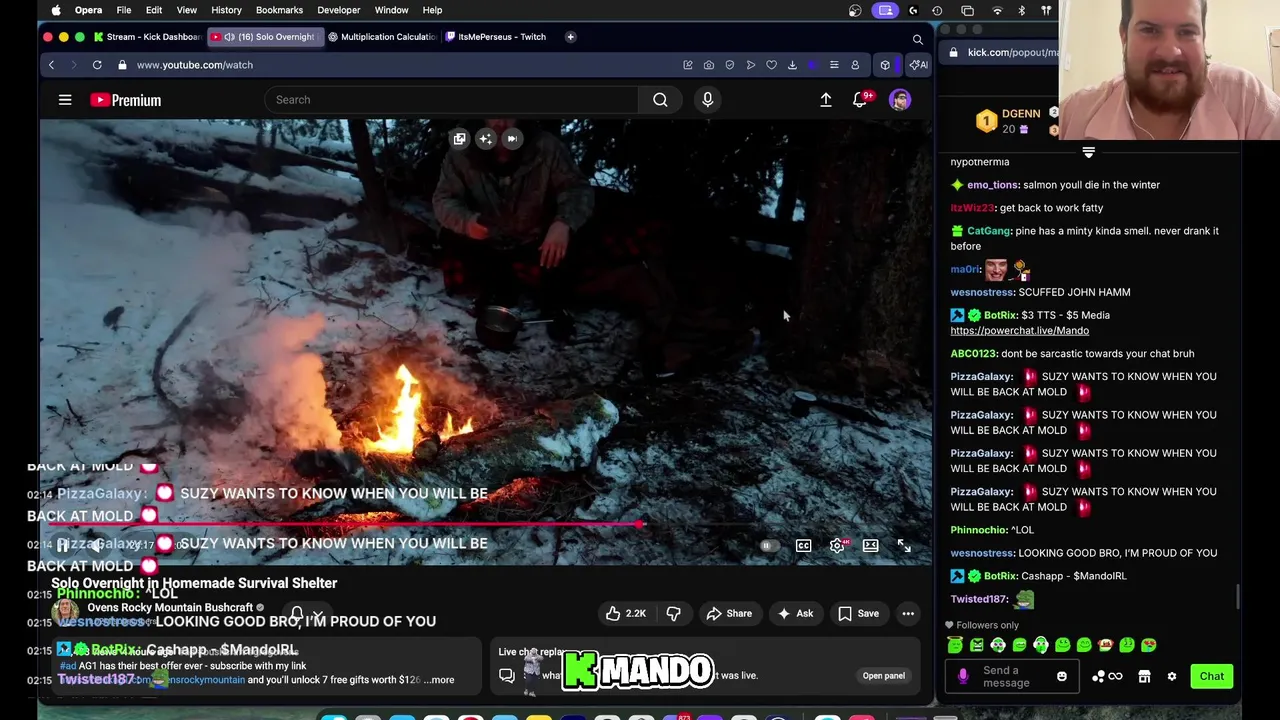Open the powerchat.live/Mando link
Image resolution: width=1280 pixels, height=720 pixels.
click(1019, 331)
